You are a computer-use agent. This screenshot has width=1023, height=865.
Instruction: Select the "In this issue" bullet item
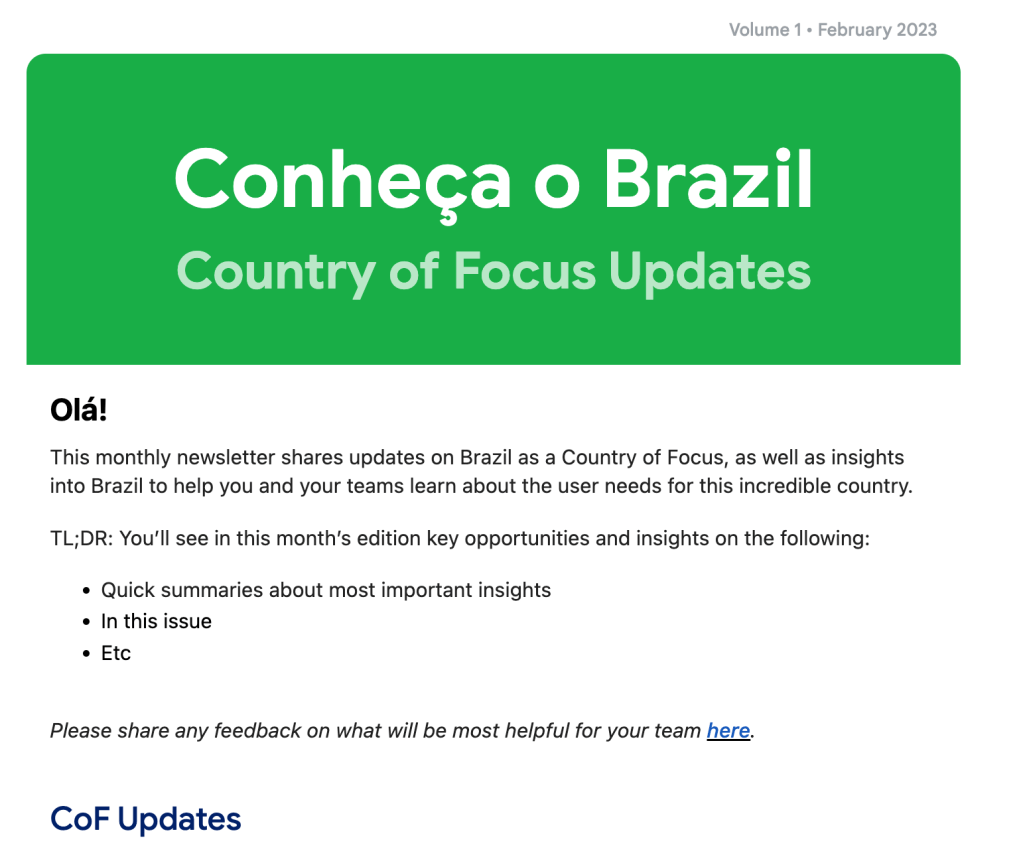tap(156, 621)
